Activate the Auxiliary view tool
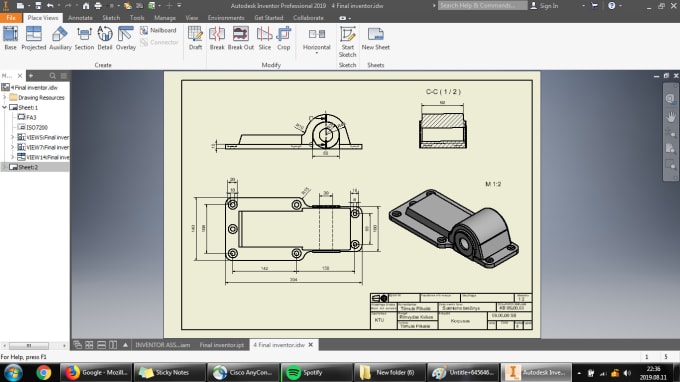 coord(60,38)
